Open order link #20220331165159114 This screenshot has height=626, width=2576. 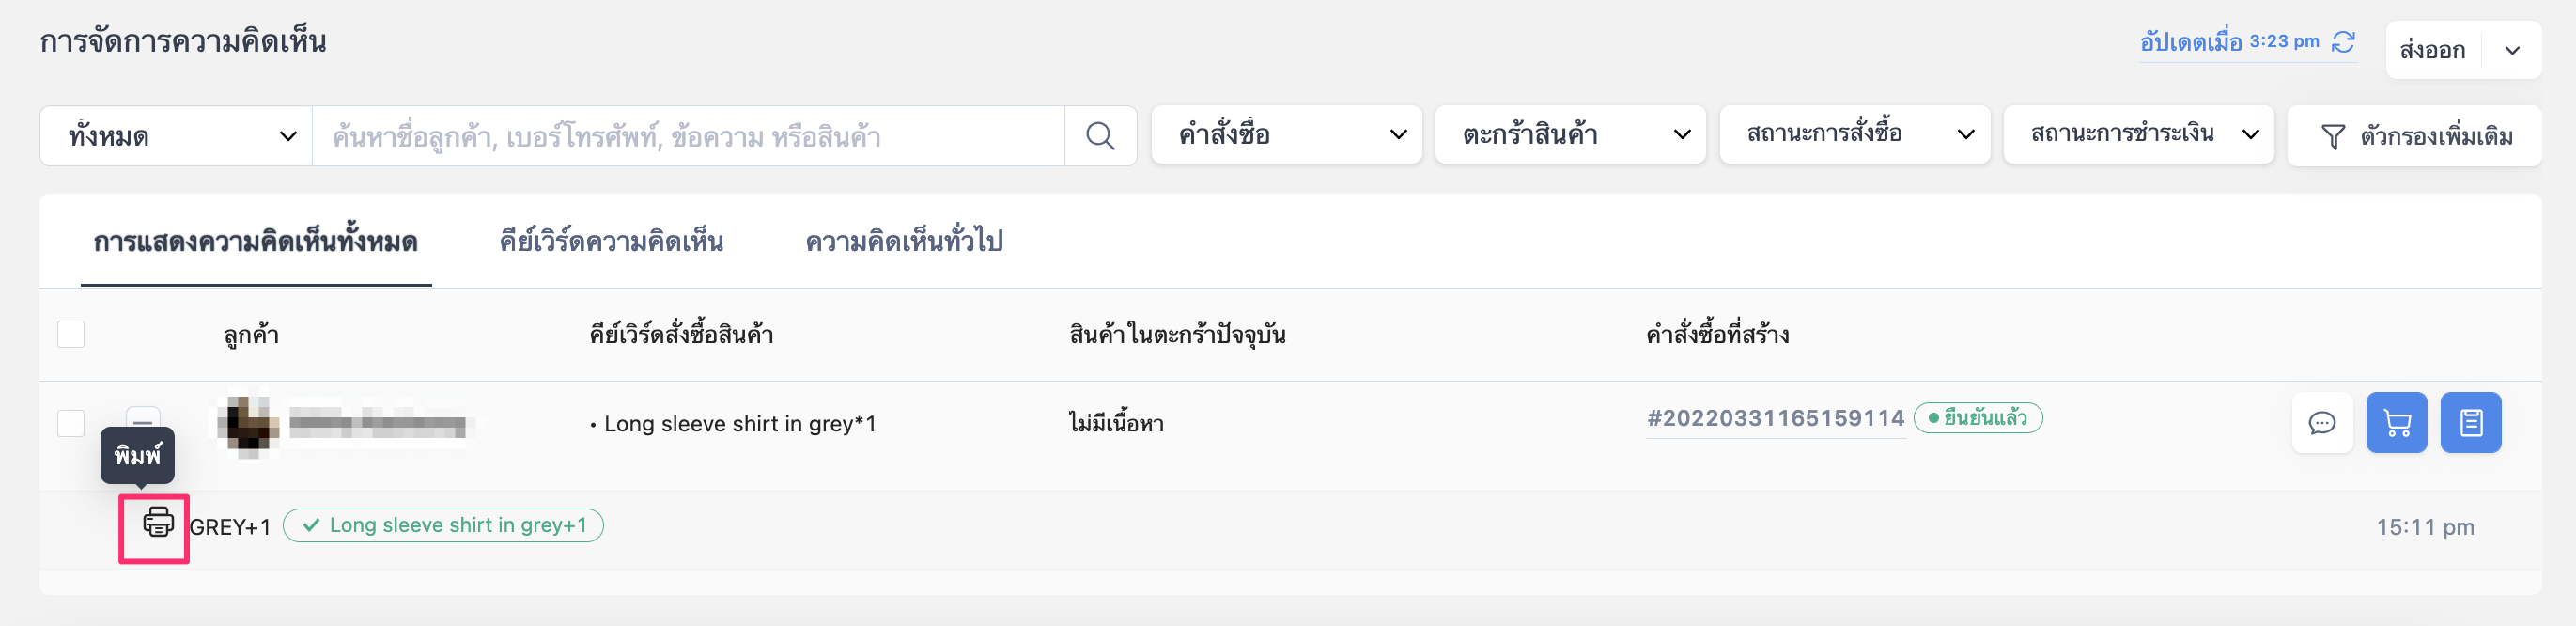tap(1775, 418)
